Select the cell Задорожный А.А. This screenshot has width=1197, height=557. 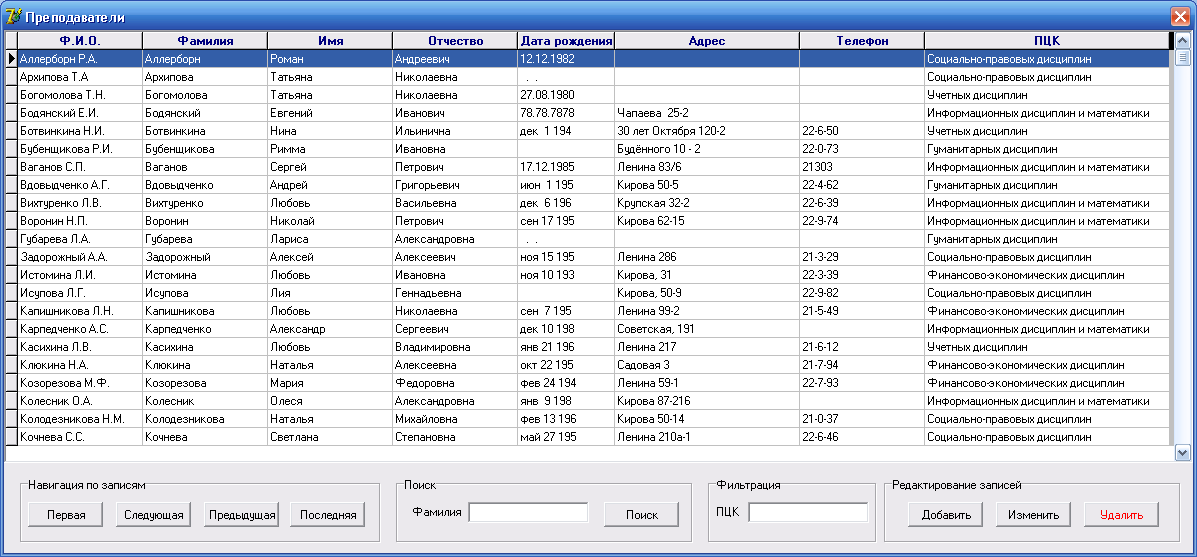[79, 257]
